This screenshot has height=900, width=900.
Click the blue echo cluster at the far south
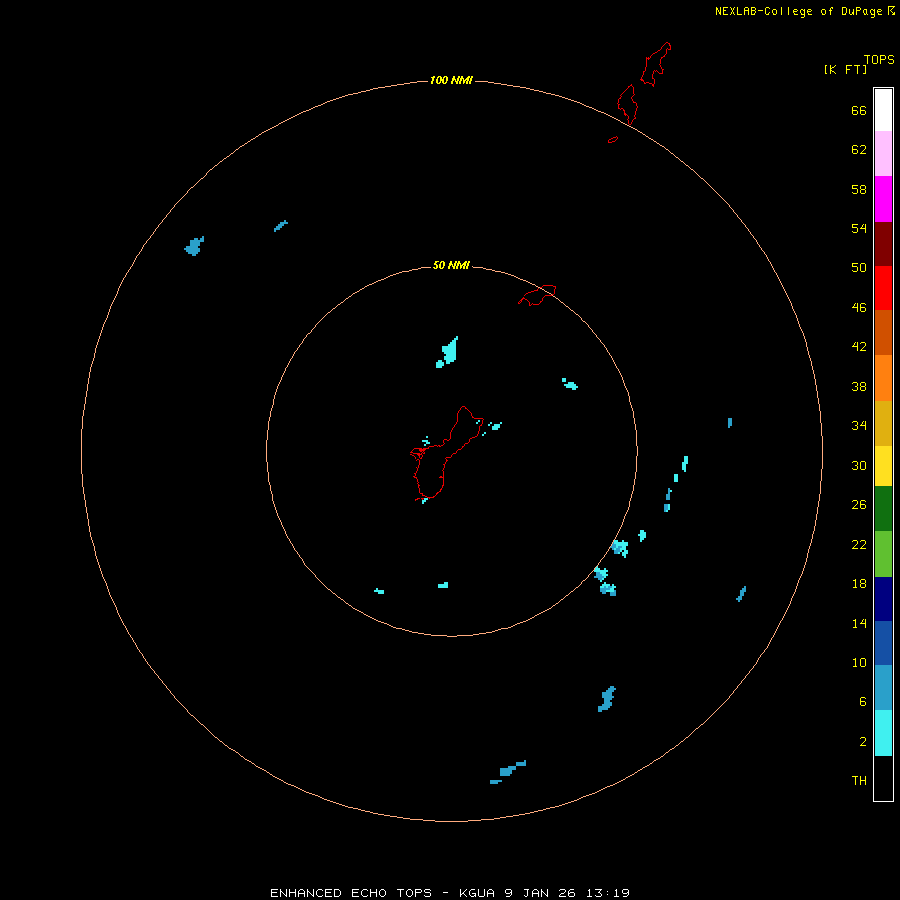pos(508,771)
